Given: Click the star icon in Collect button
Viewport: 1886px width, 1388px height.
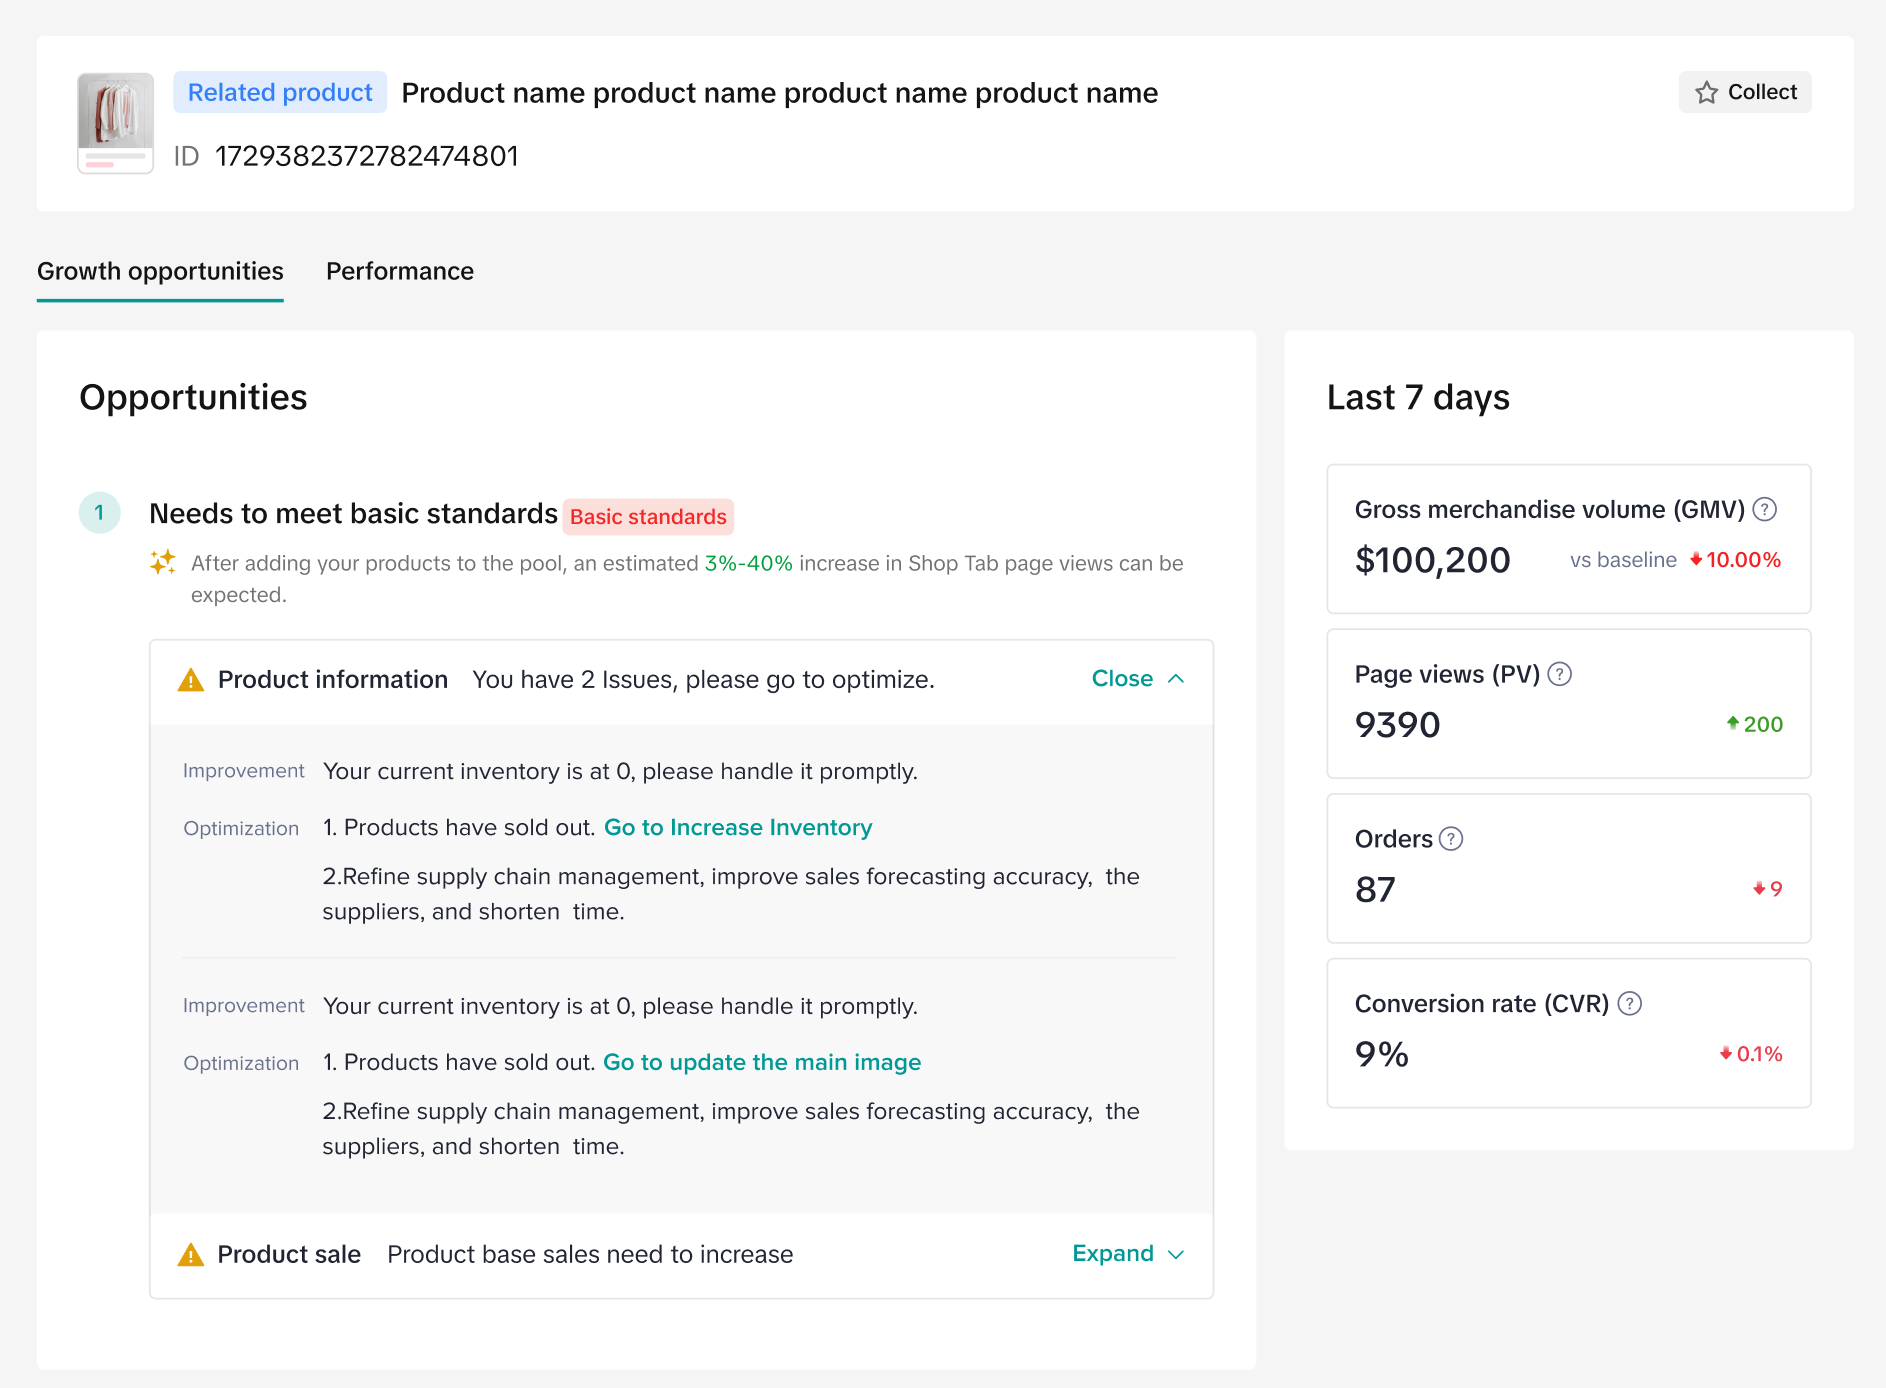Looking at the screenshot, I should (x=1706, y=93).
